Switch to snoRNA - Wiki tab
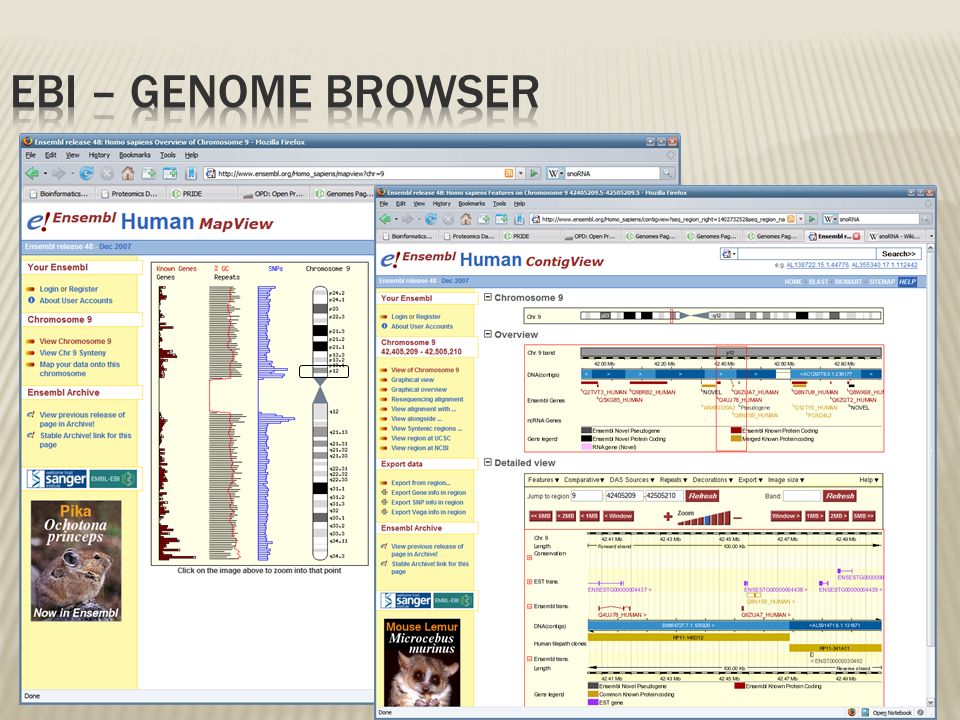 pos(894,236)
